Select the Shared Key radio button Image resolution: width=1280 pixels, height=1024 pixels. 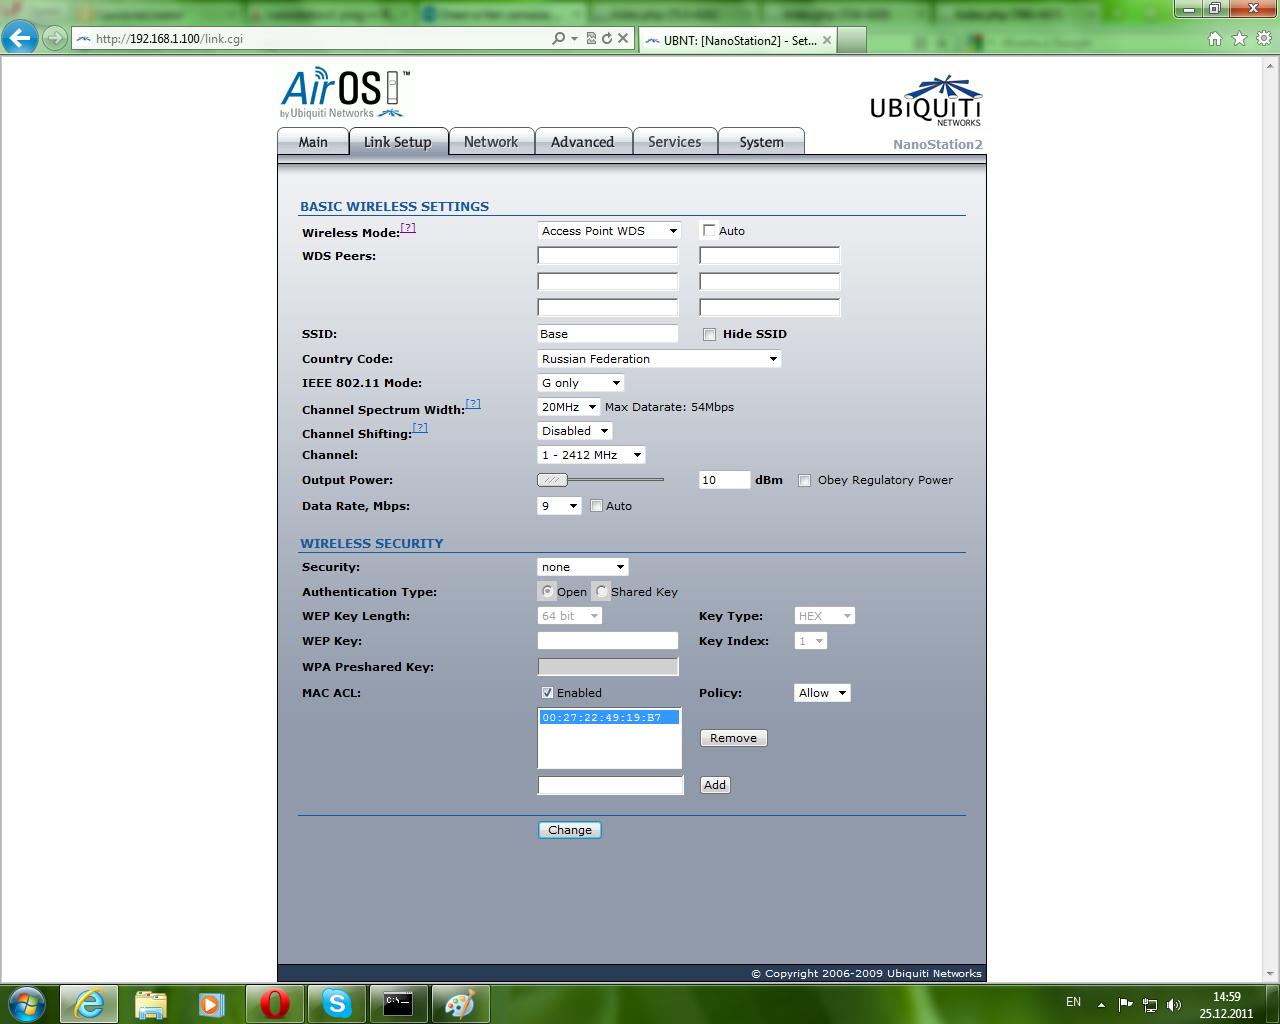point(601,591)
